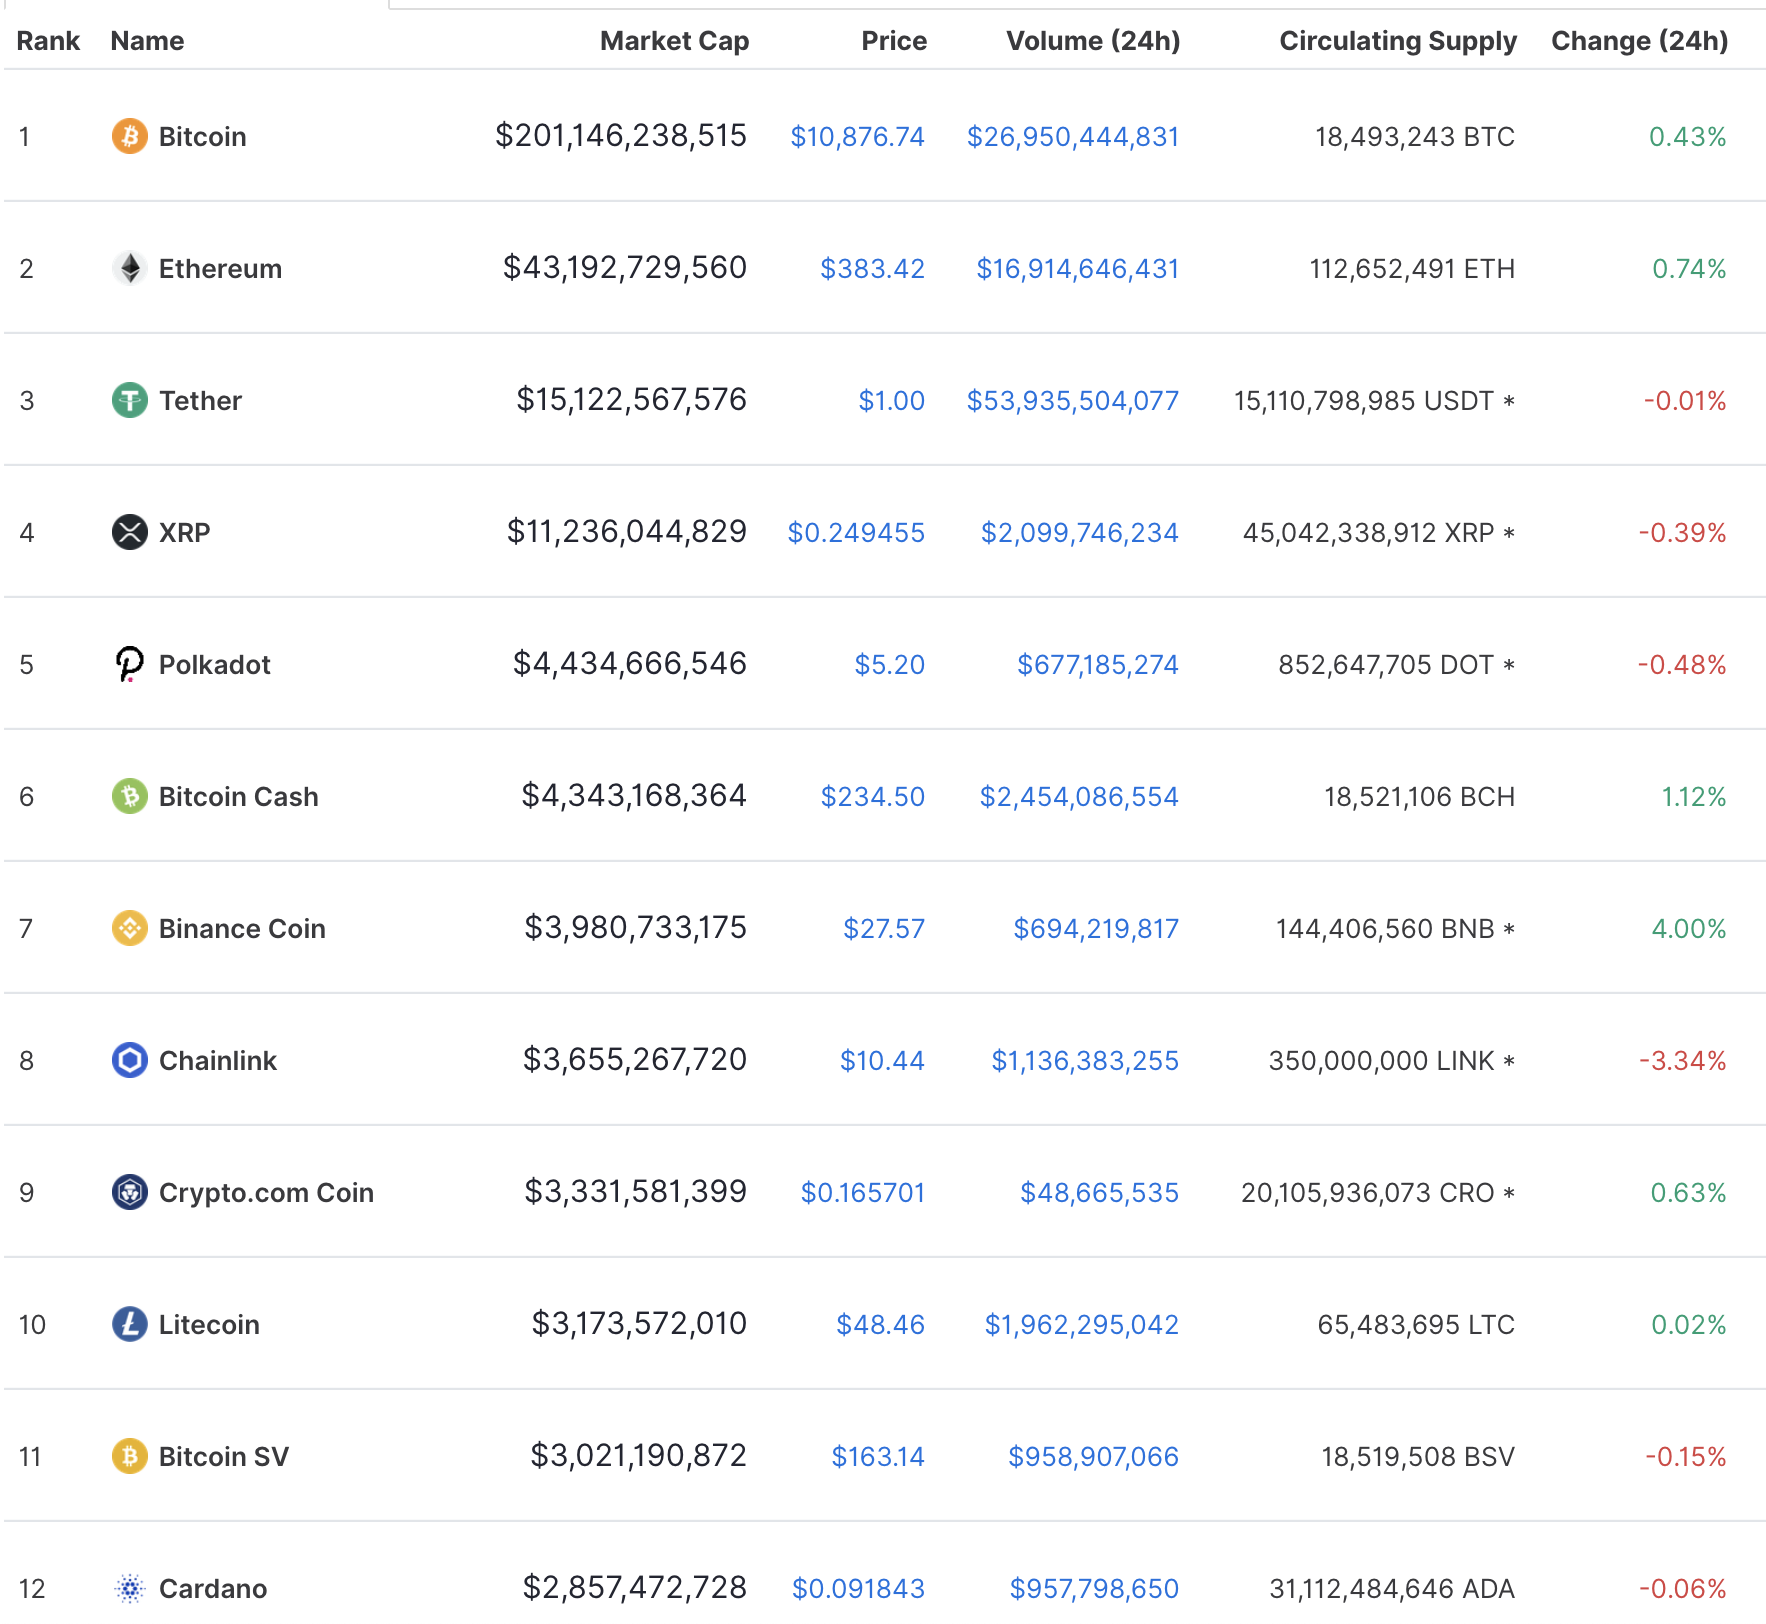Image resolution: width=1766 pixels, height=1624 pixels.
Task: Click Binance Coin volume $694,219,817
Action: [1096, 929]
